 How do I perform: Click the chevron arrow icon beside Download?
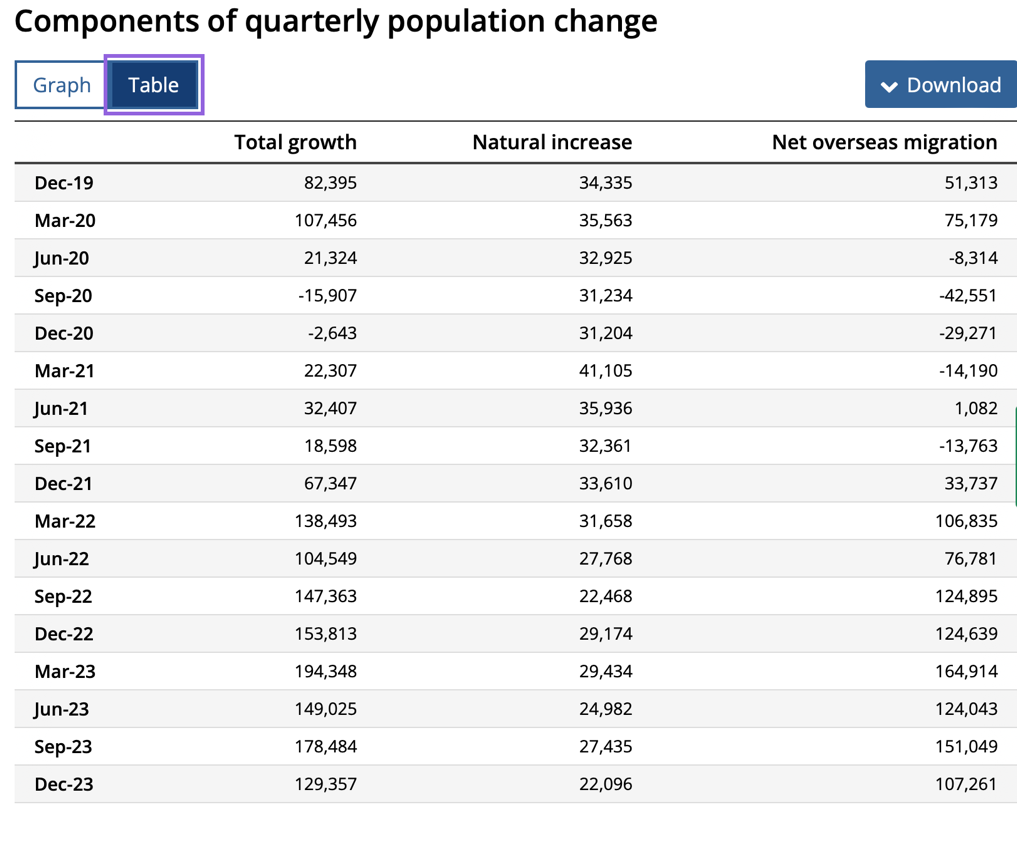(x=889, y=87)
